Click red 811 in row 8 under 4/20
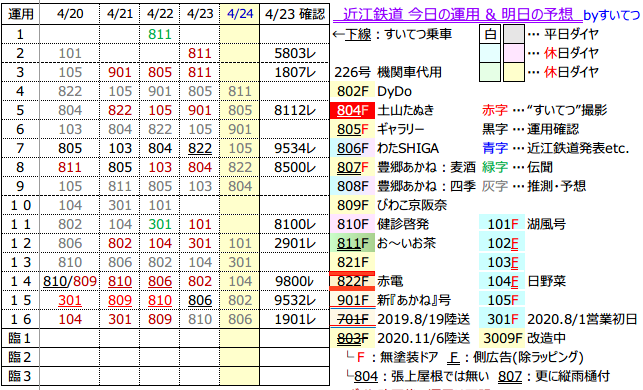The width and height of the screenshot is (643, 390). click(x=70, y=167)
